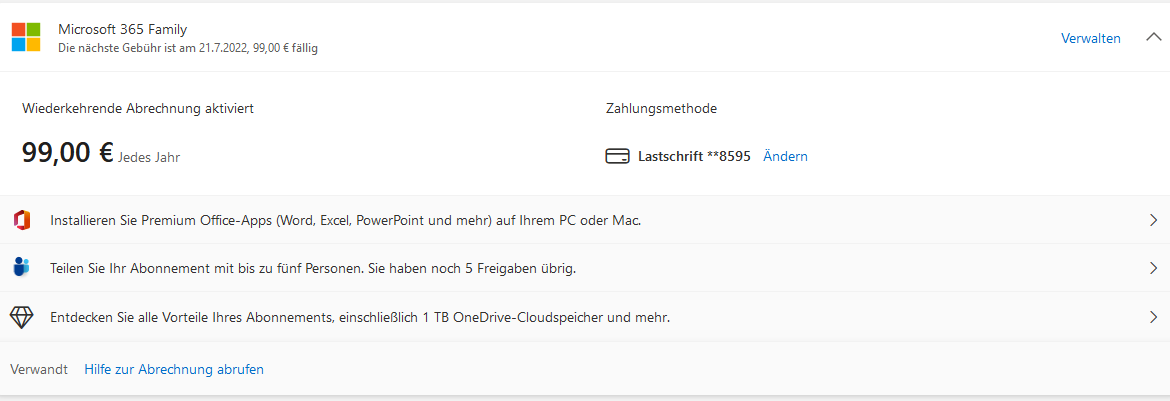Screen dimensions: 1170x401
Task: Click the Office apps icon
Action: pos(22,220)
